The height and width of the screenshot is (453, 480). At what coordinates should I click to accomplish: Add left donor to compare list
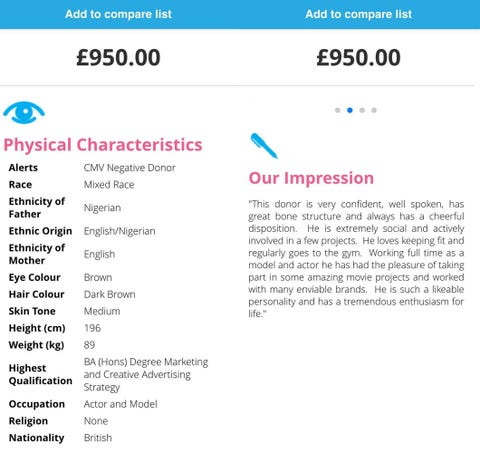[118, 14]
